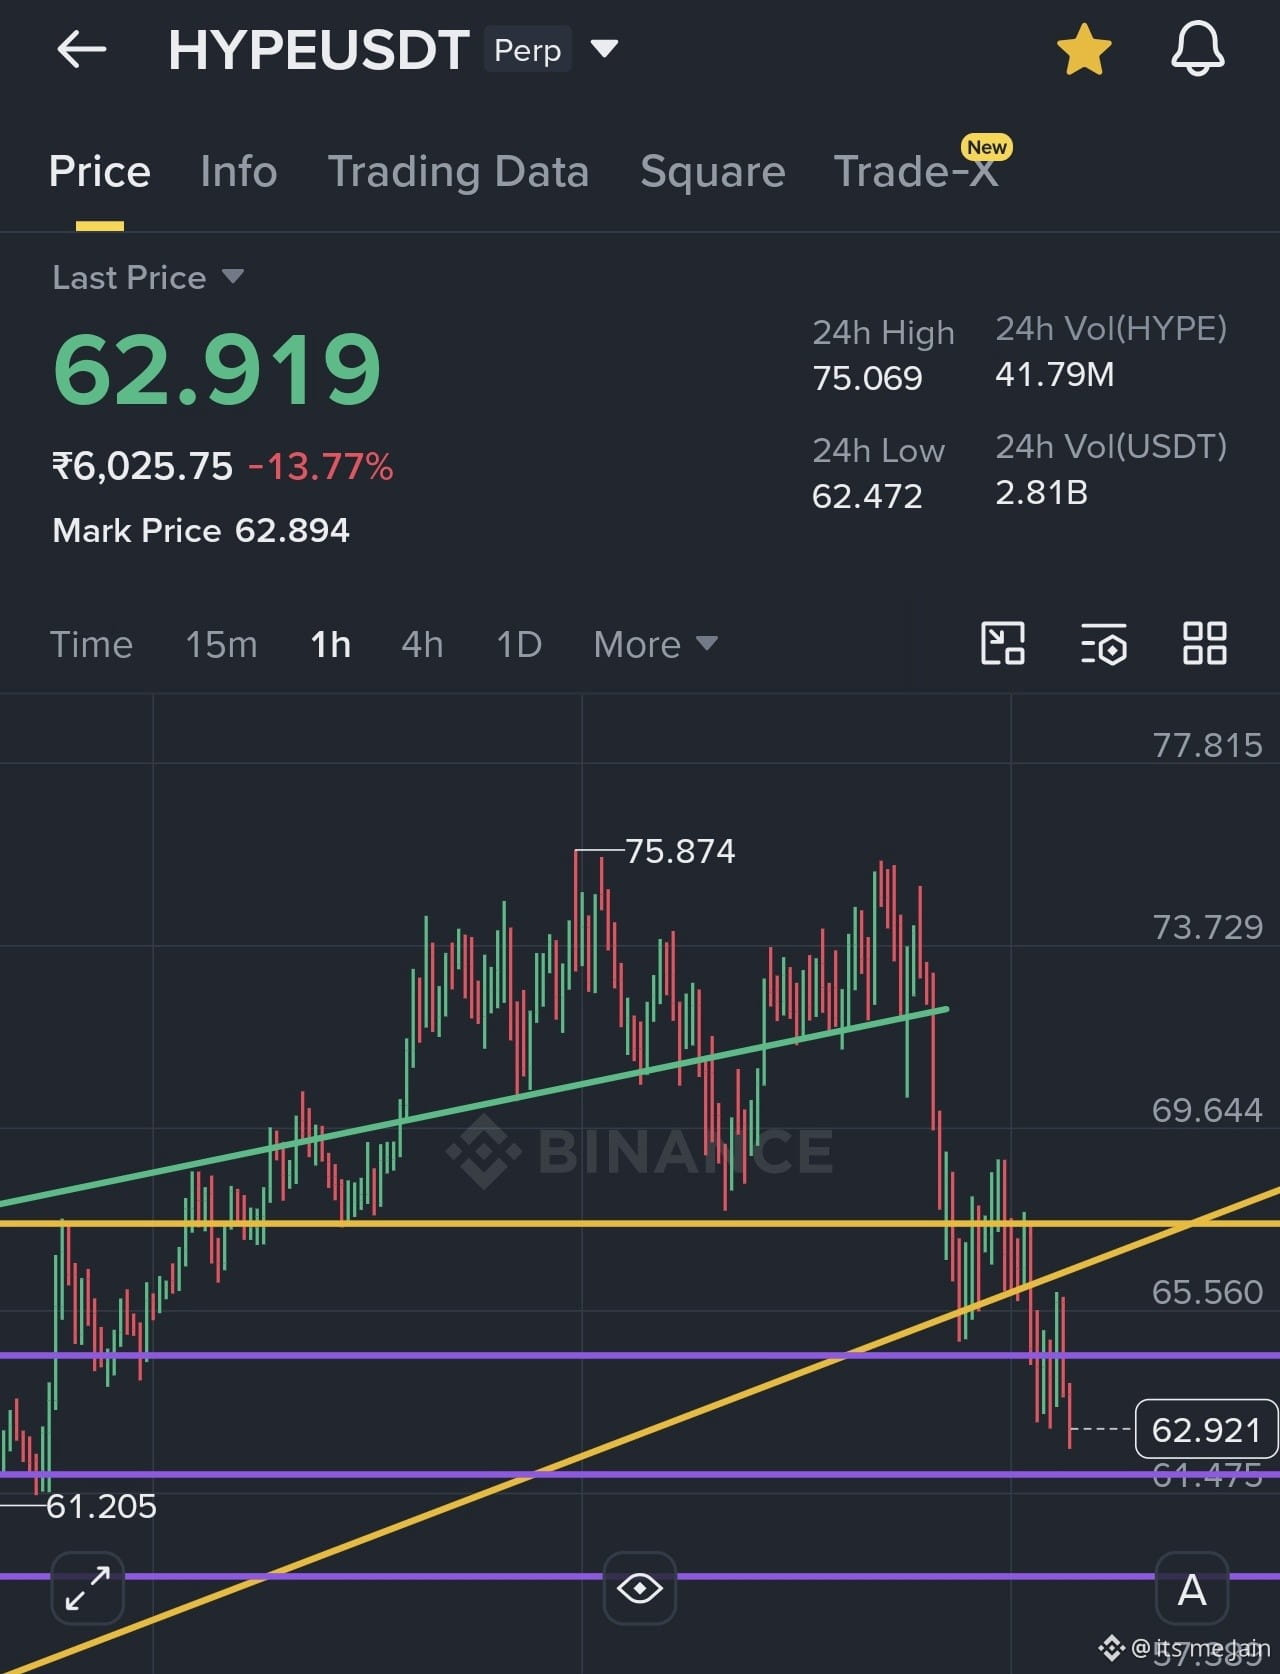Tap the Perp contract label

[x=528, y=50]
